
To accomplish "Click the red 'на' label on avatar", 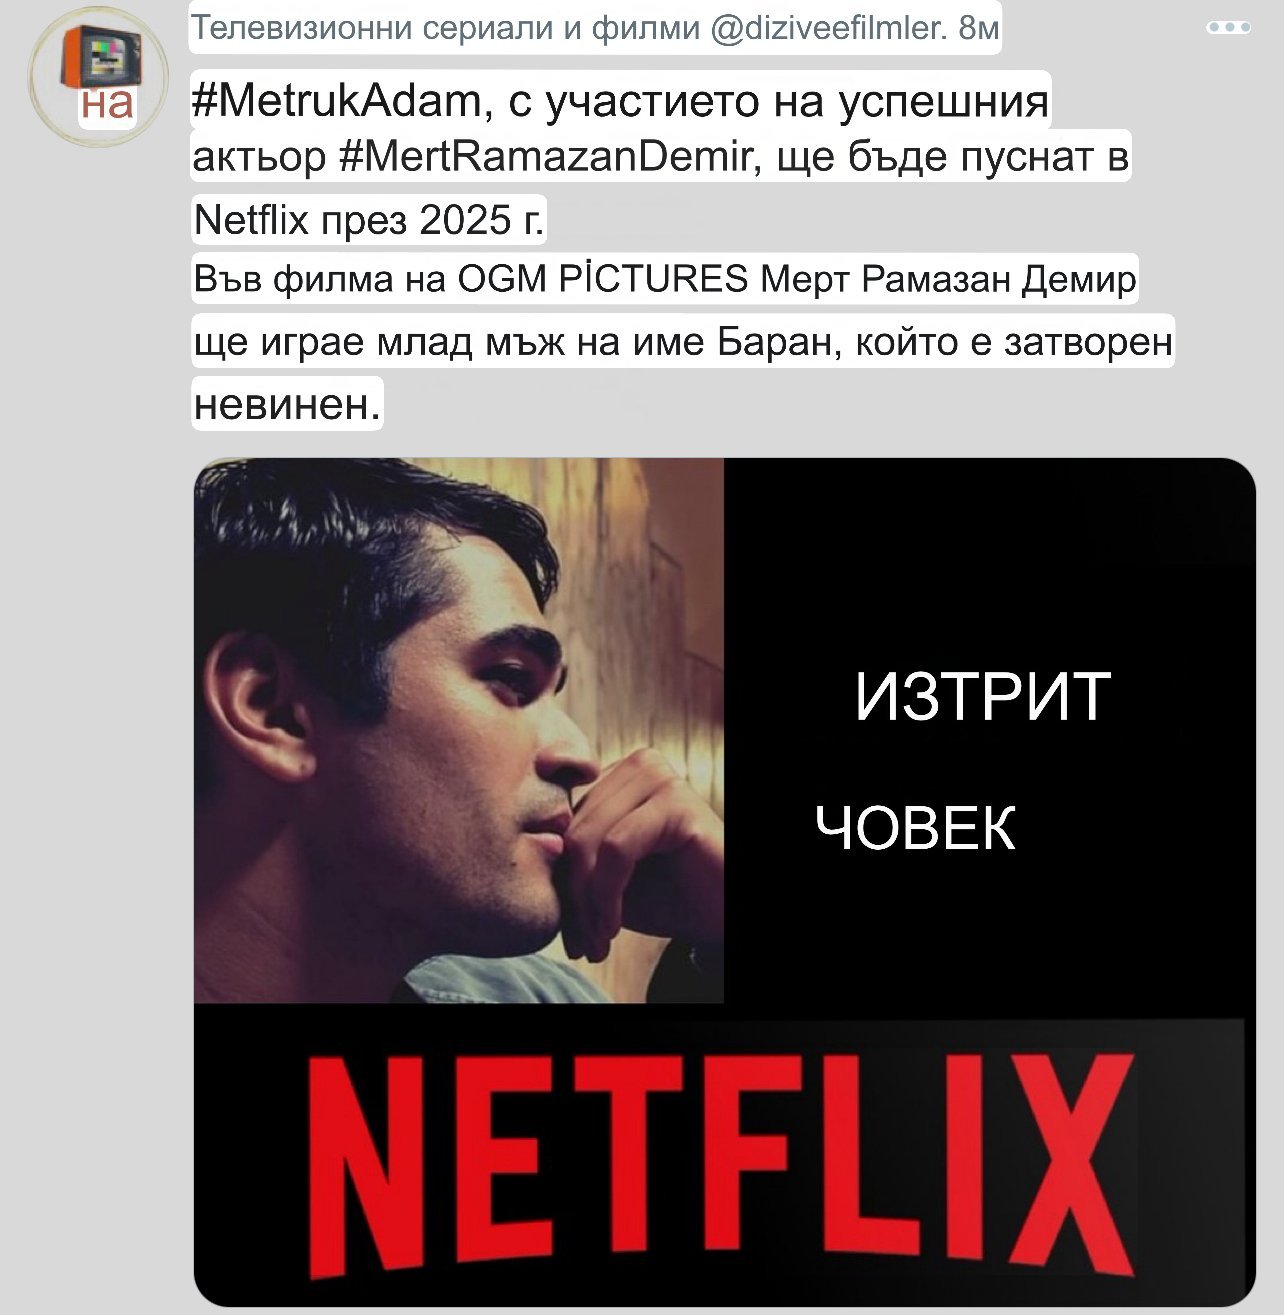I will pyautogui.click(x=106, y=103).
